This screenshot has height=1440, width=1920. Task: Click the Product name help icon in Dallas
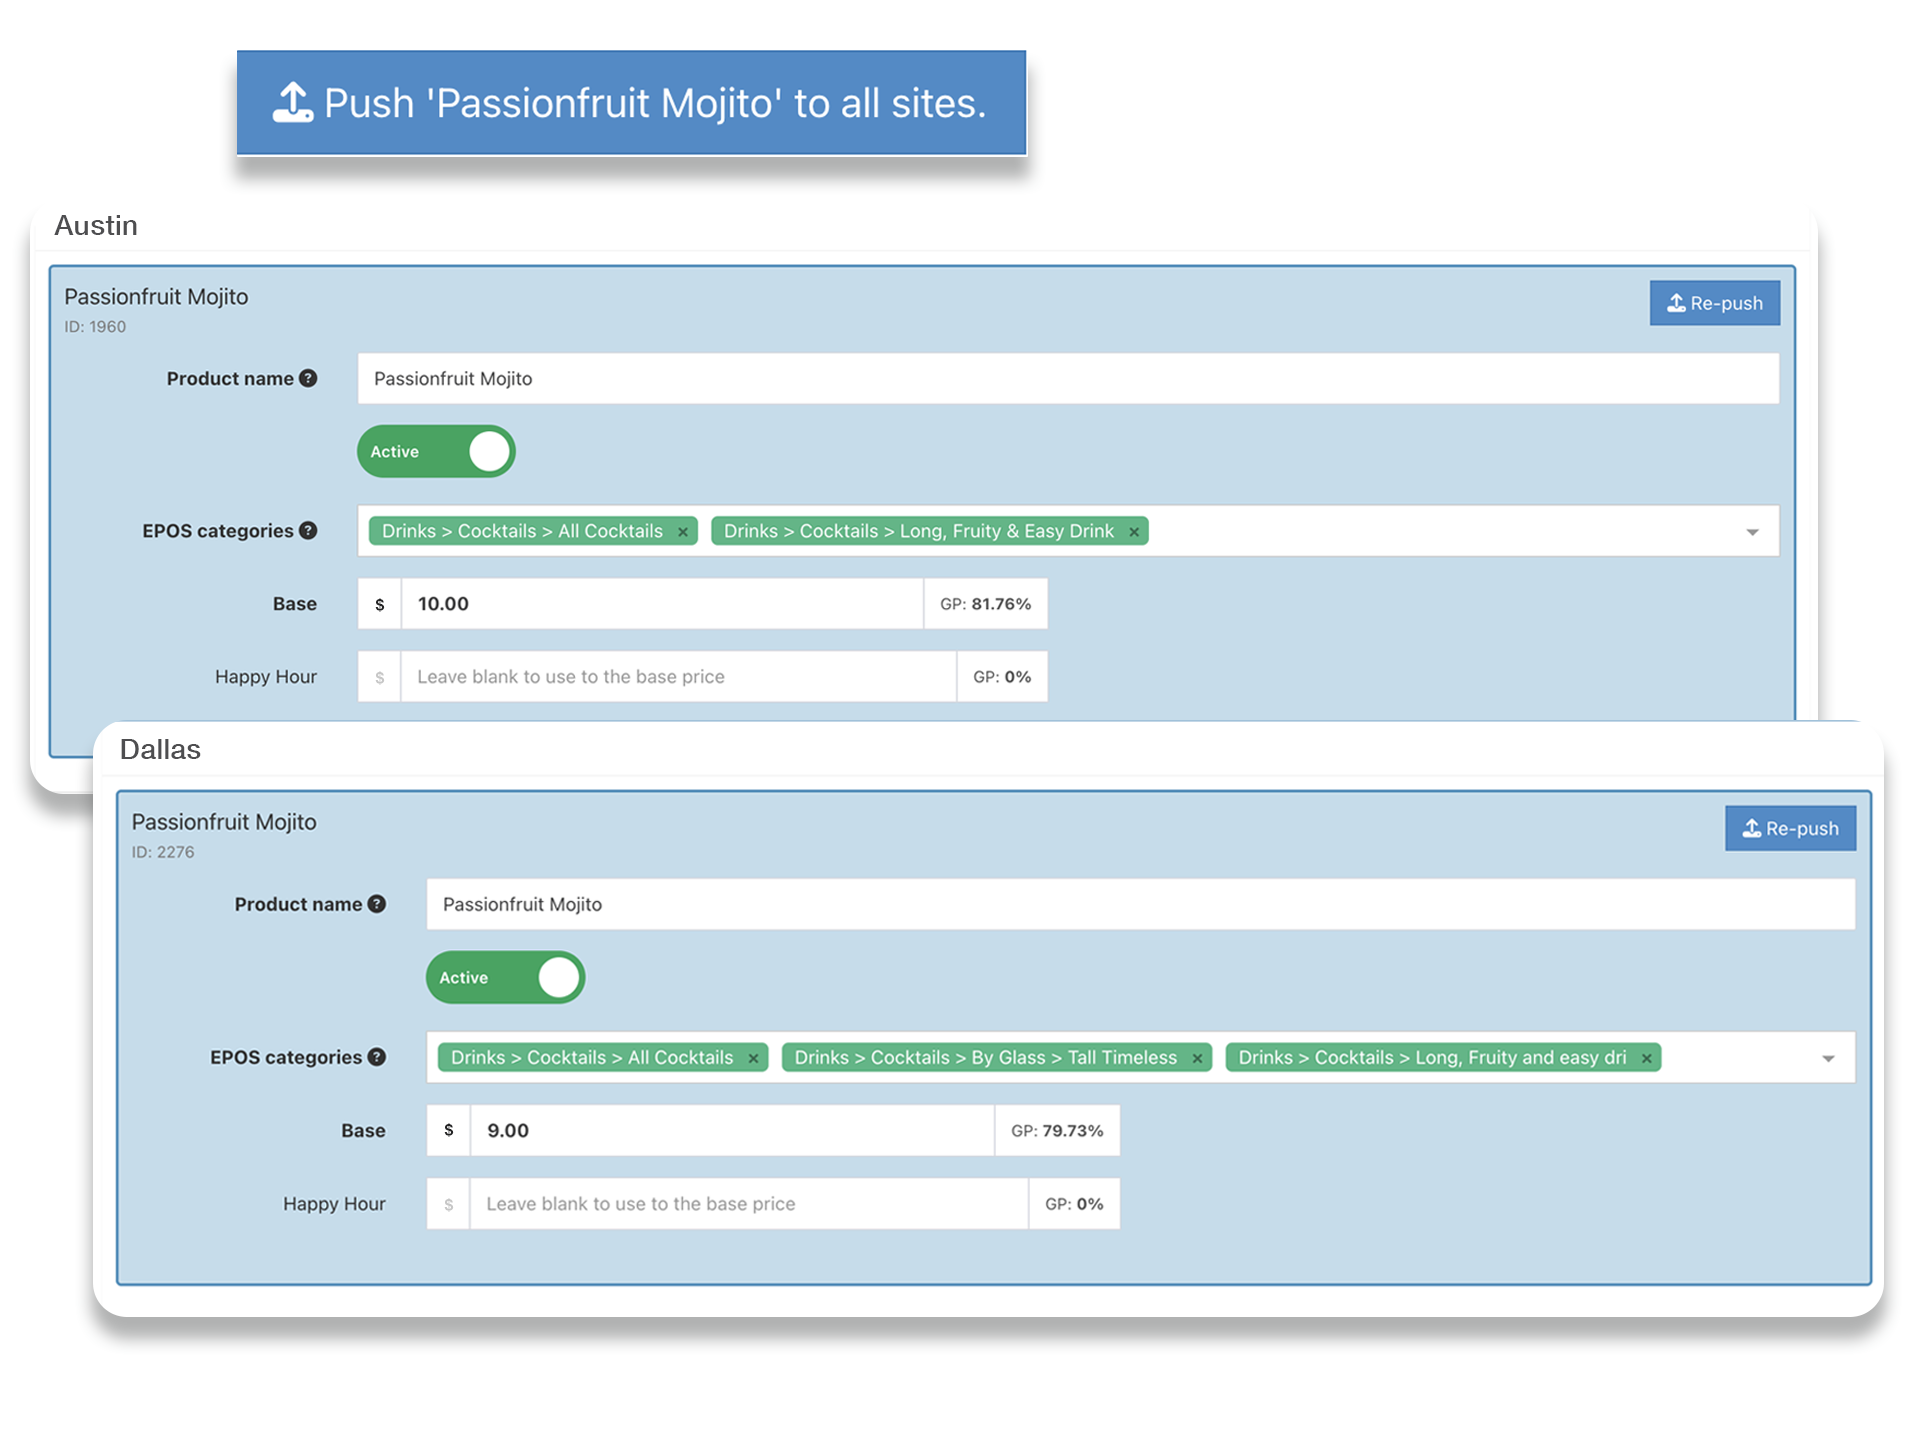point(378,903)
